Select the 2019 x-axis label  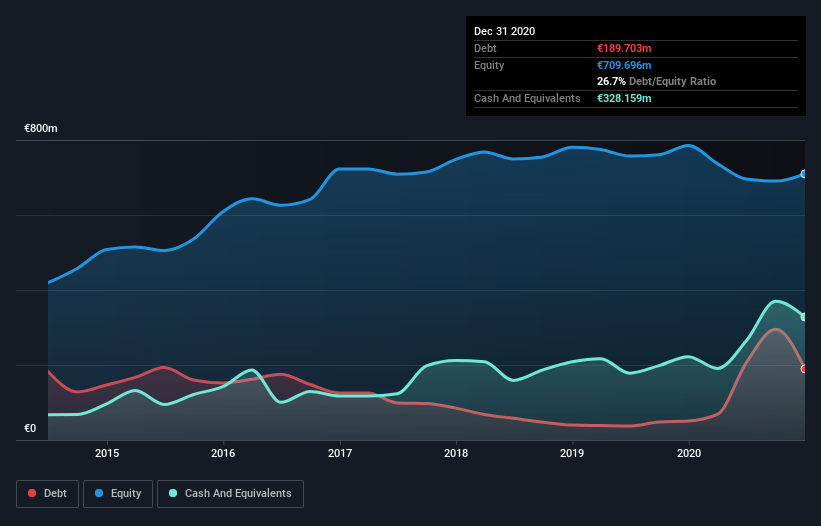point(572,453)
